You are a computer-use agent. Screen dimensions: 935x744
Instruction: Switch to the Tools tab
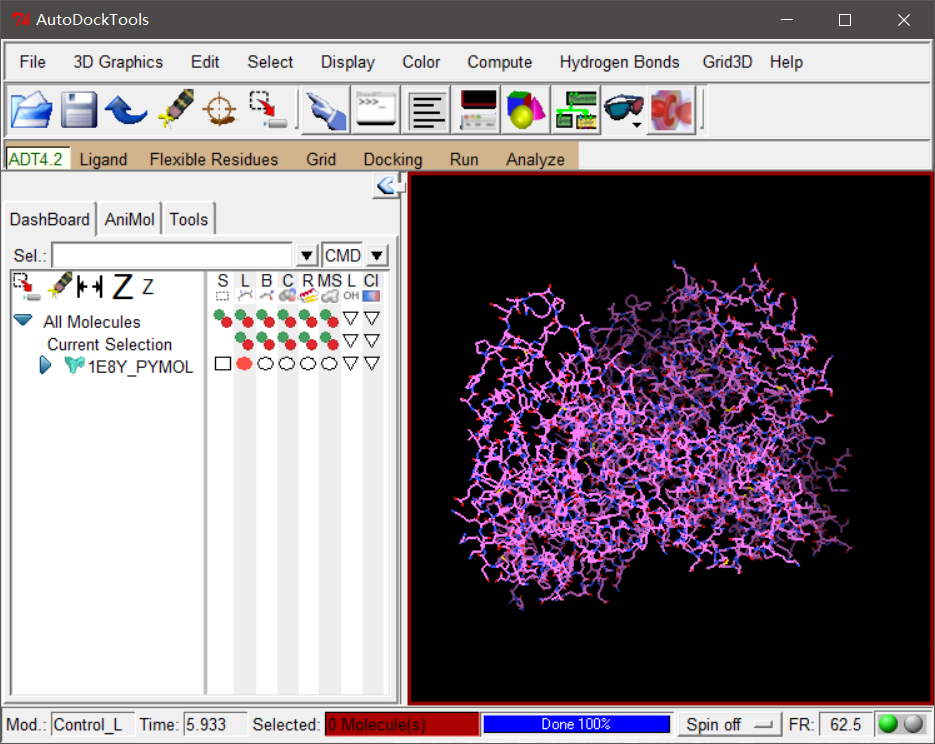(188, 219)
